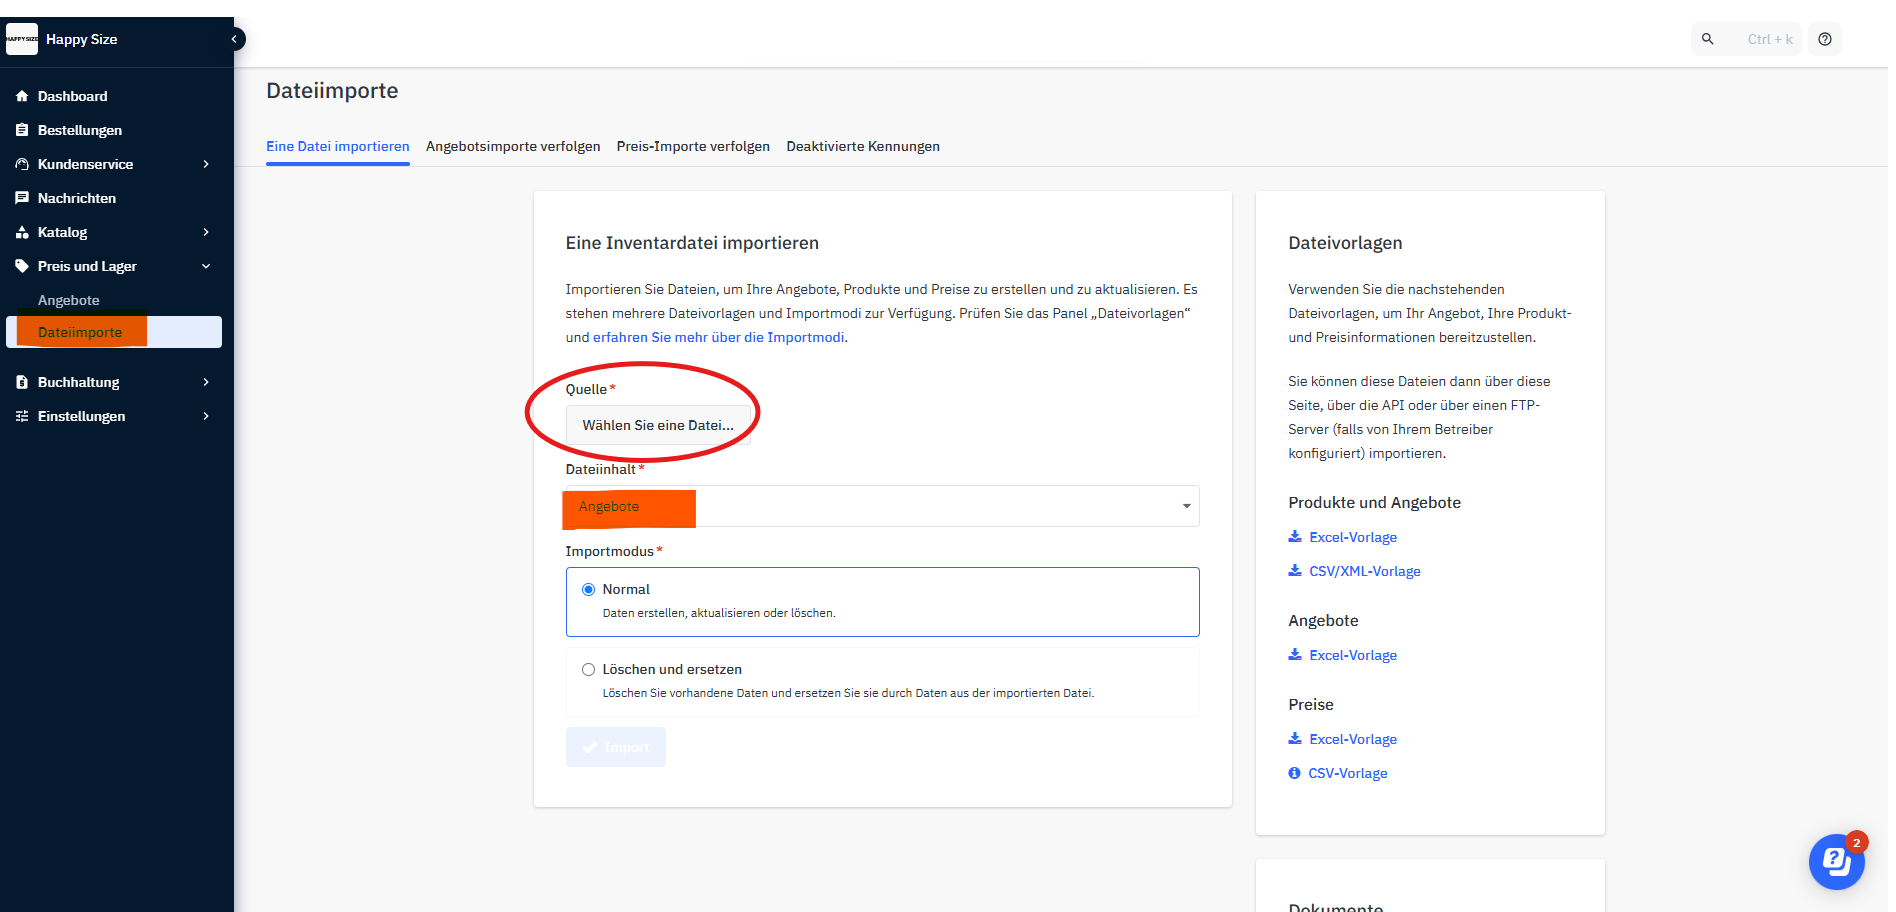Open the support chat bubble icon

[x=1836, y=861]
